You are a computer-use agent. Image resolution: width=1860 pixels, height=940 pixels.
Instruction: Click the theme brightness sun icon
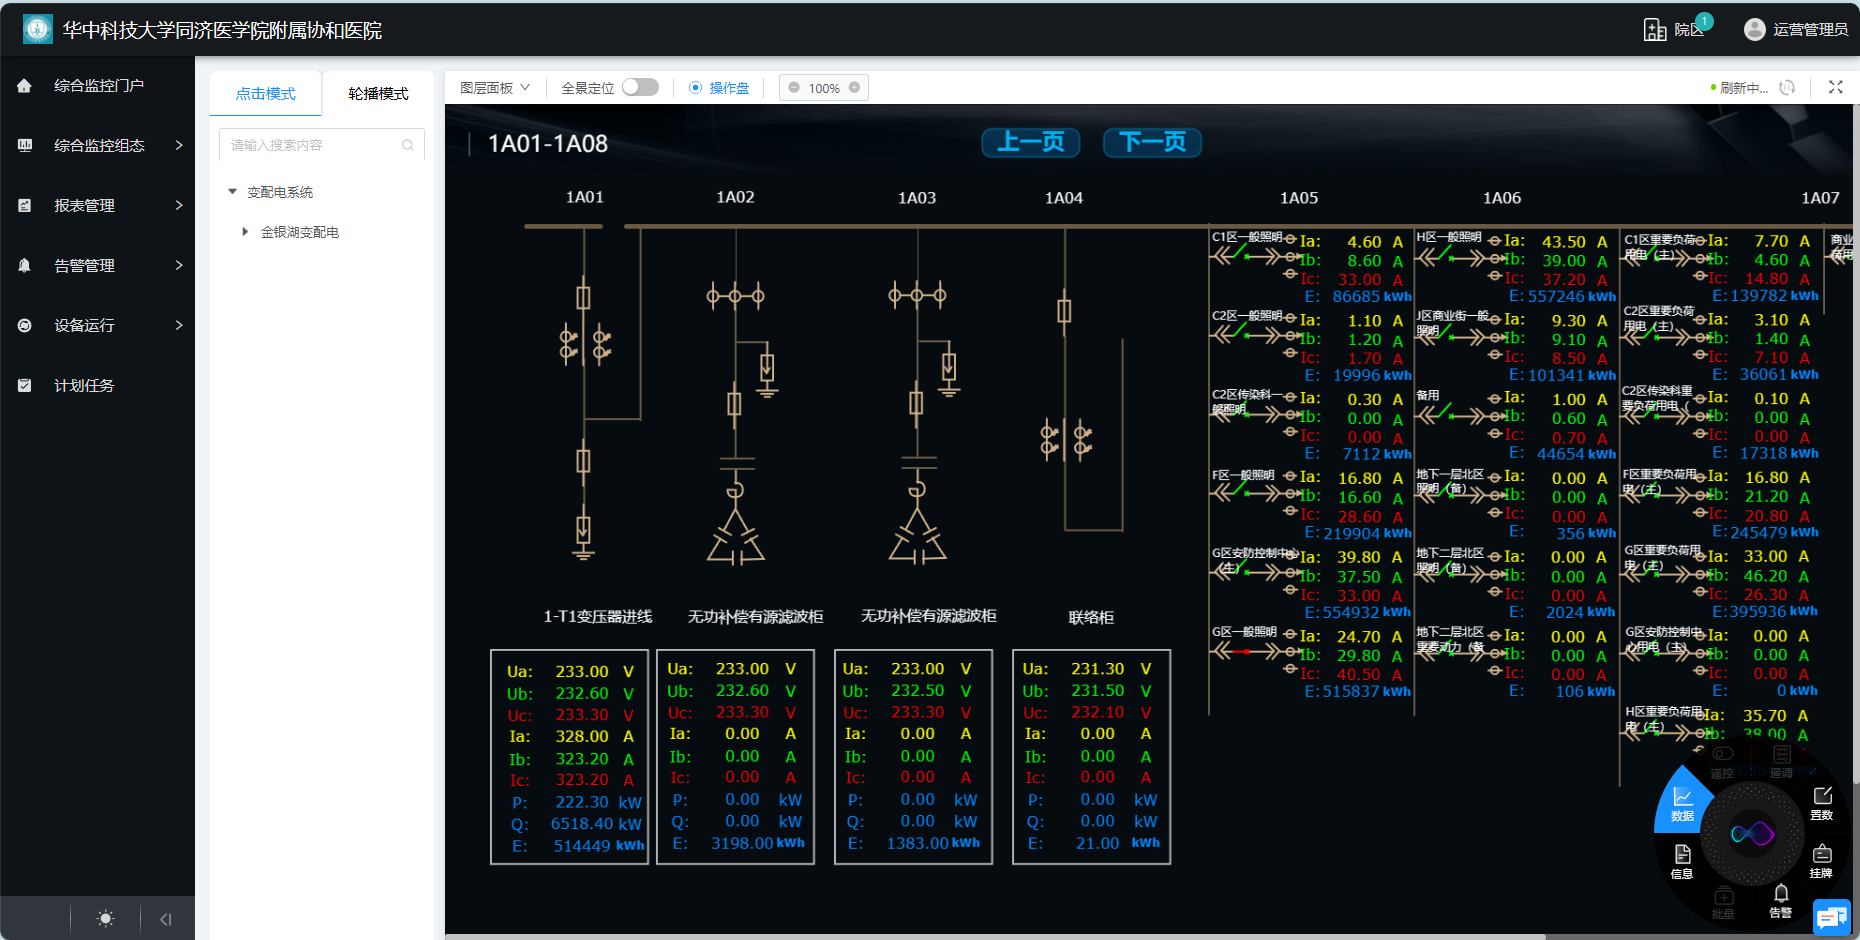coord(105,919)
